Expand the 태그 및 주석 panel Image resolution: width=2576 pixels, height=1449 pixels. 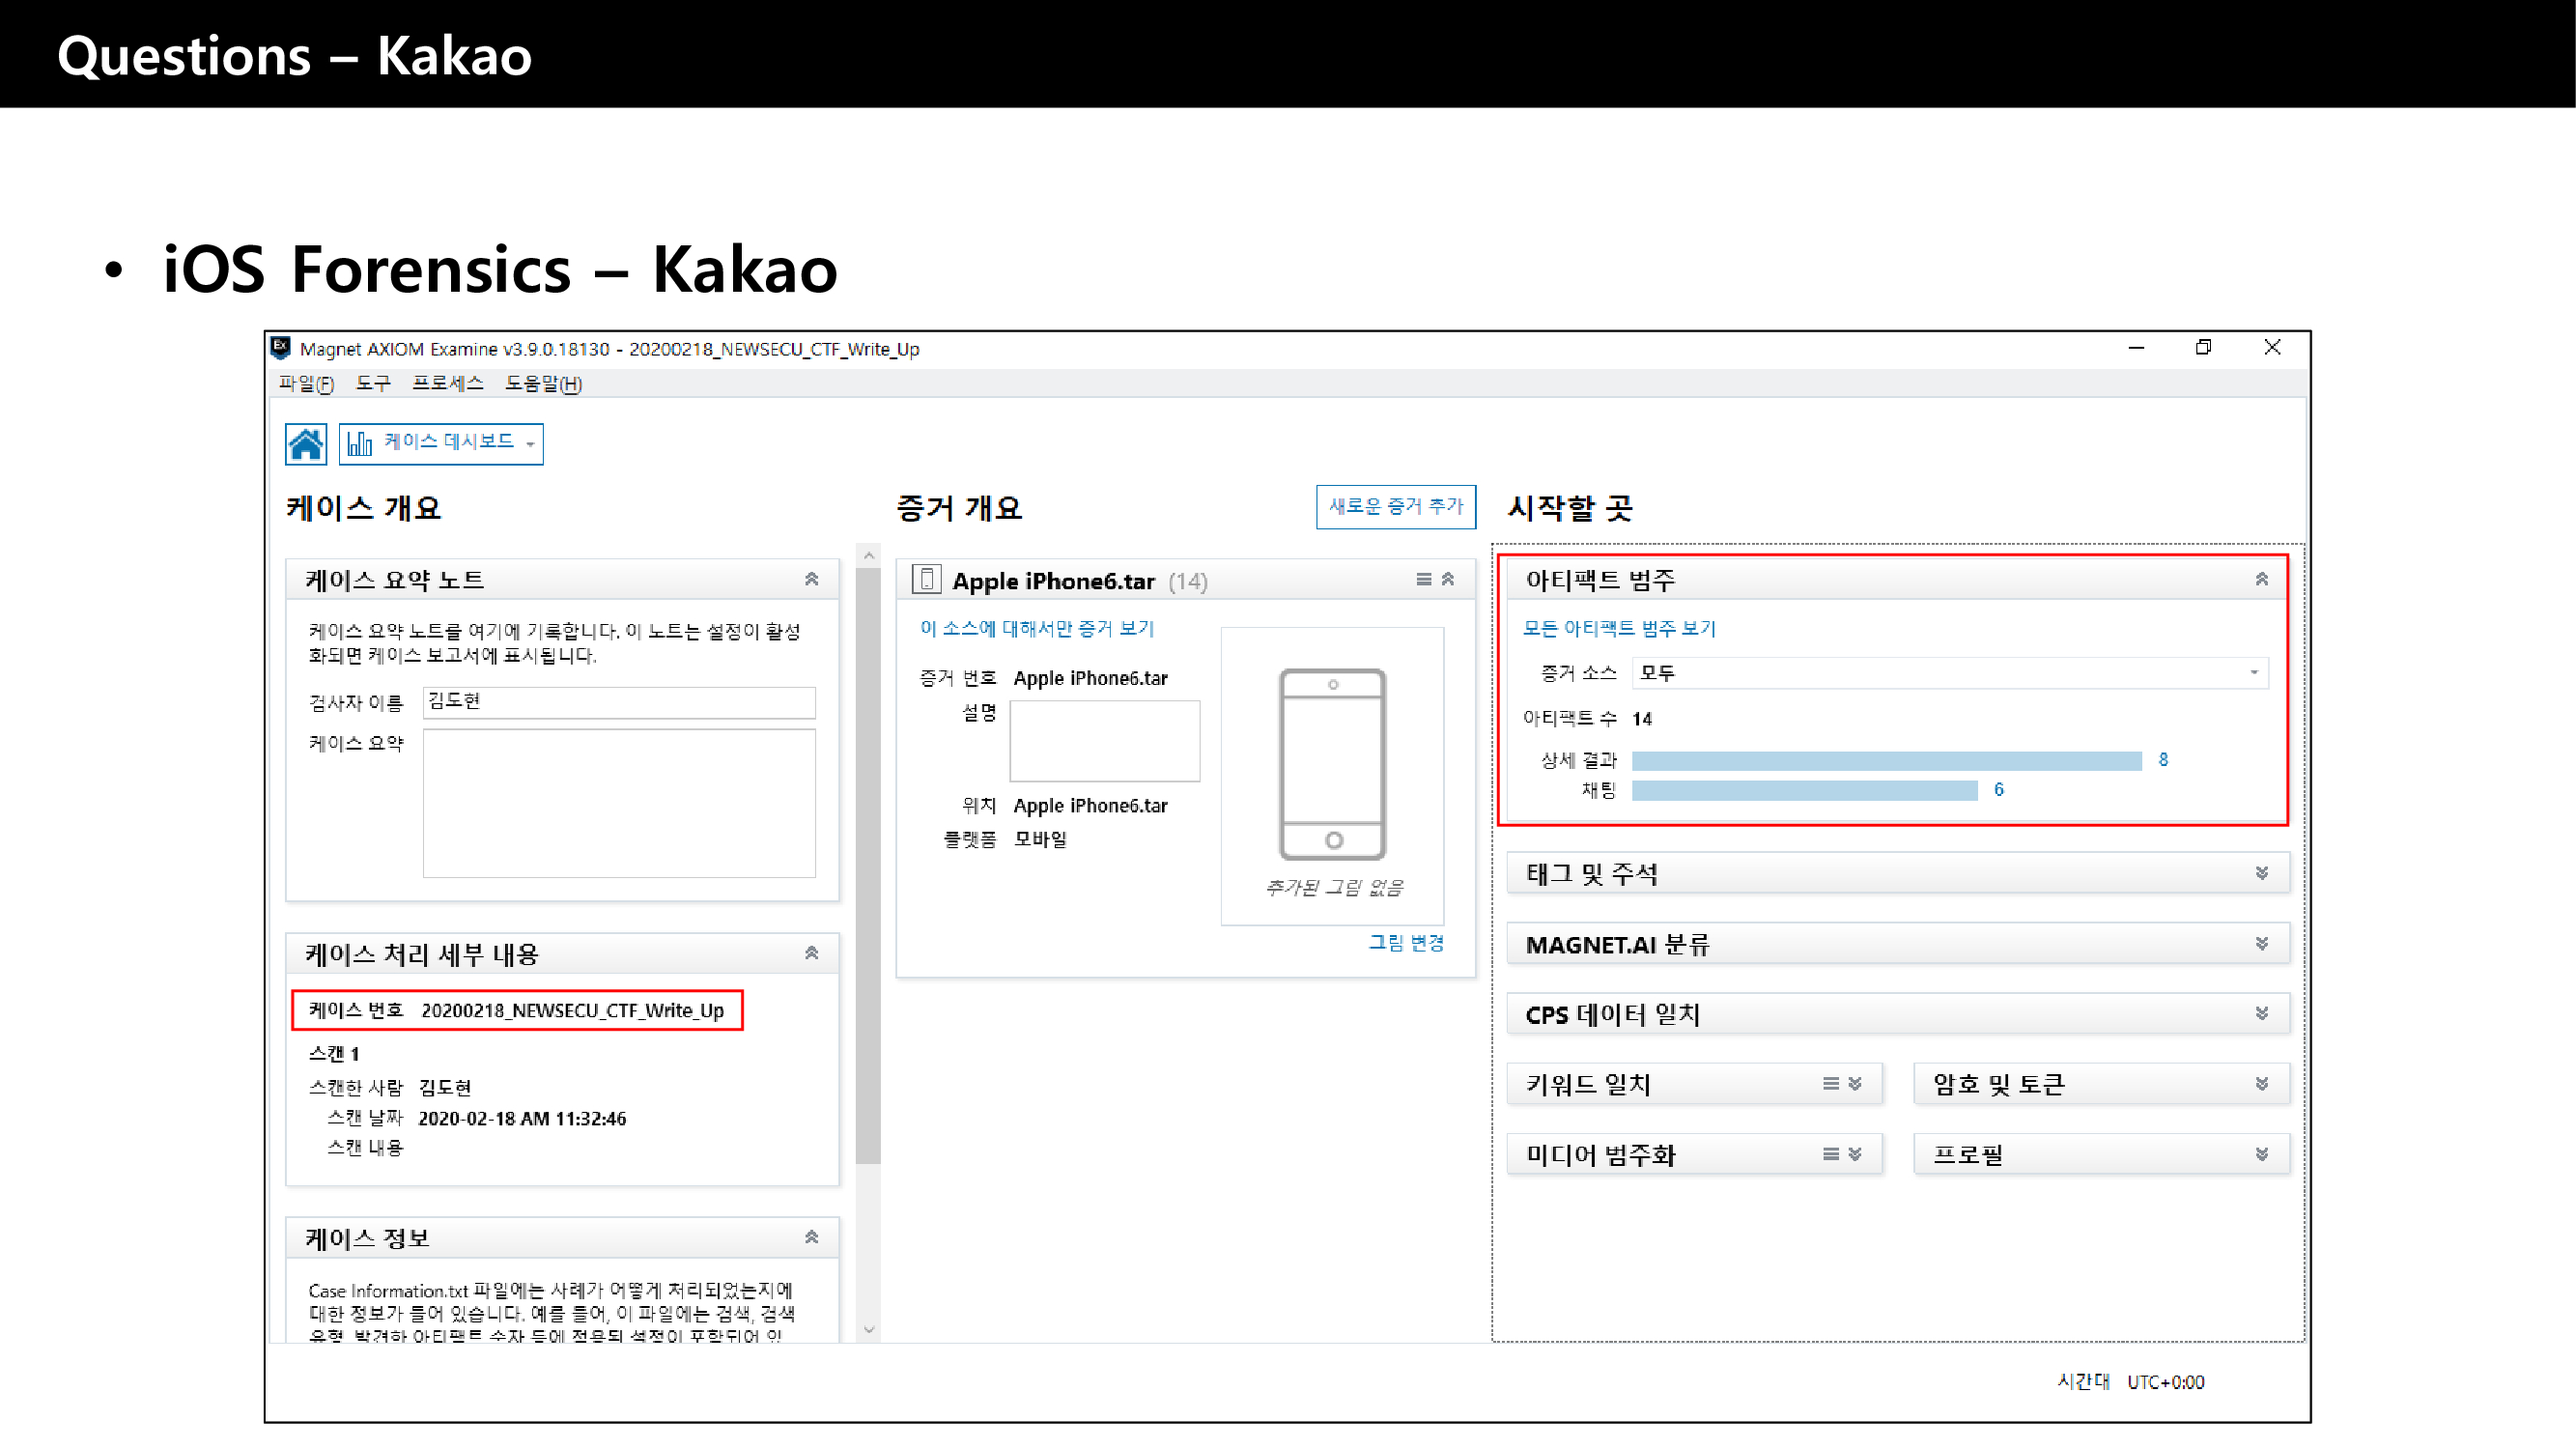click(2261, 874)
